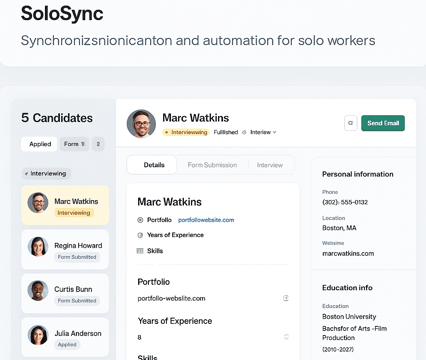Select the filter tab labeled 2
426x360 pixels.
pyautogui.click(x=98, y=144)
